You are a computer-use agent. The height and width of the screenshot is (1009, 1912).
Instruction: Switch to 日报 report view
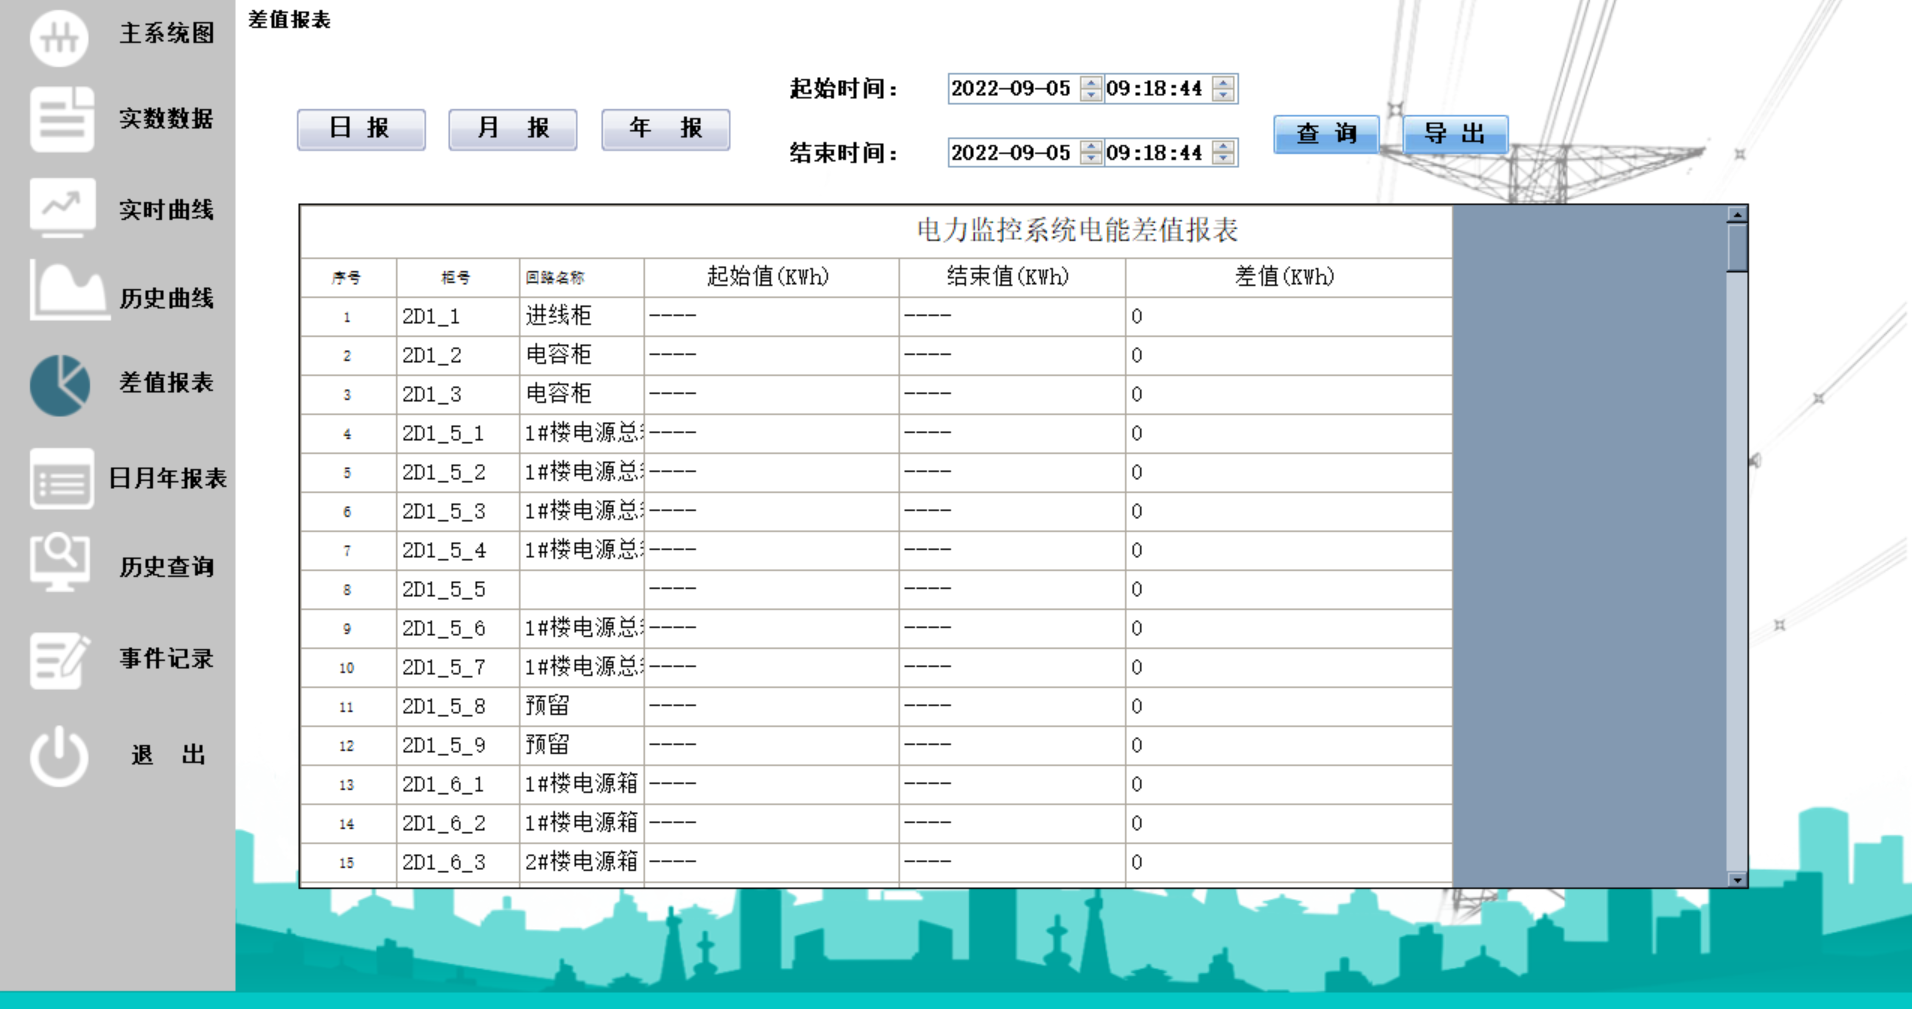coord(360,128)
